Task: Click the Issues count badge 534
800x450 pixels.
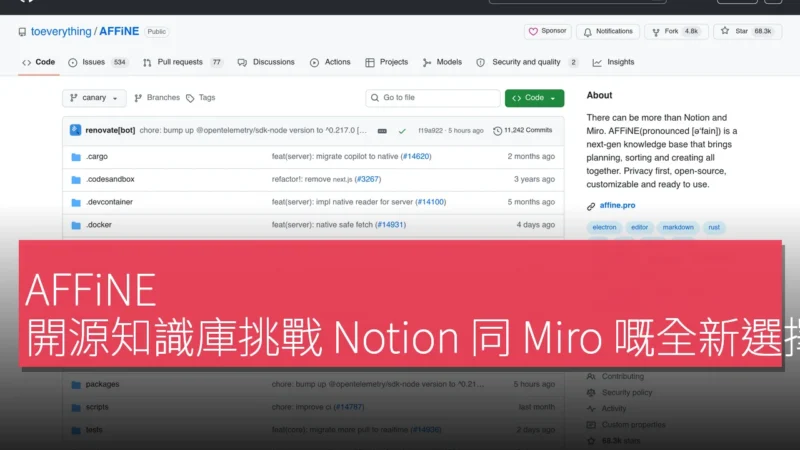Action: click(119, 62)
